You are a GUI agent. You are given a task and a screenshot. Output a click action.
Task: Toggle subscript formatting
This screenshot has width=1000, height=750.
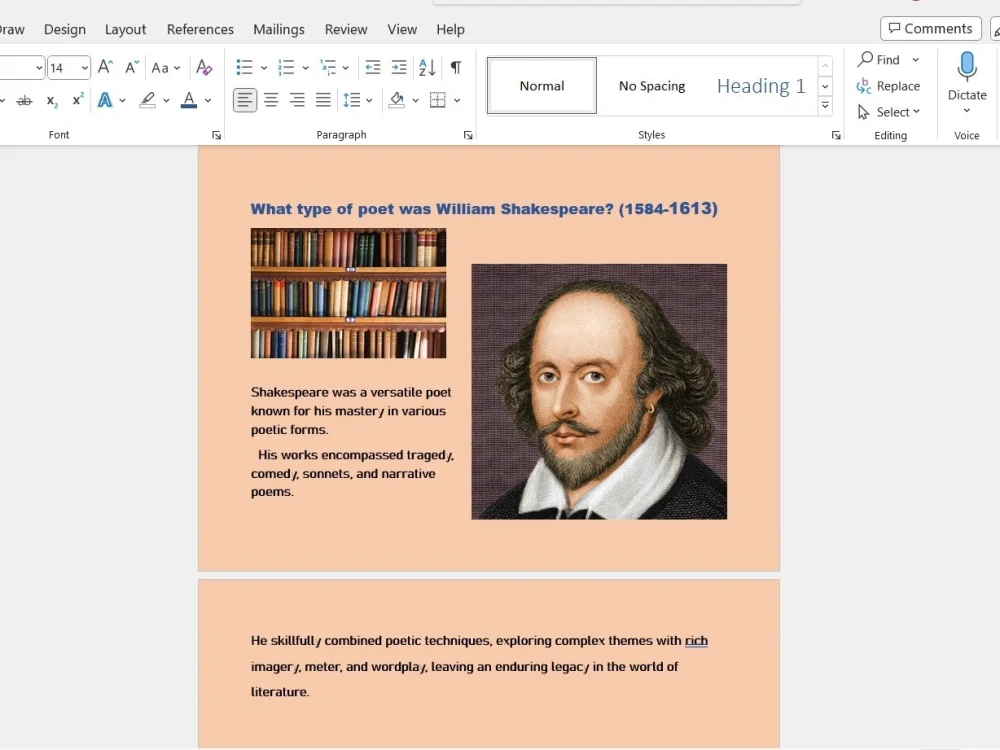coord(52,100)
